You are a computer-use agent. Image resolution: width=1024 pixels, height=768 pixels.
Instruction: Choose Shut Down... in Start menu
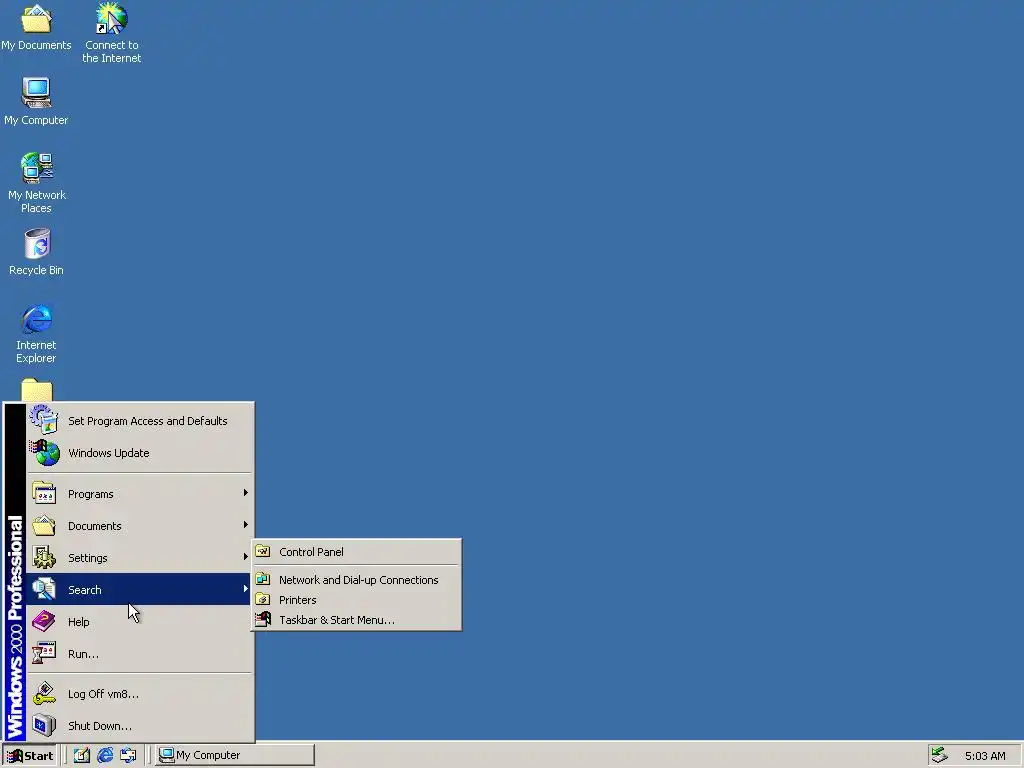pos(139,726)
